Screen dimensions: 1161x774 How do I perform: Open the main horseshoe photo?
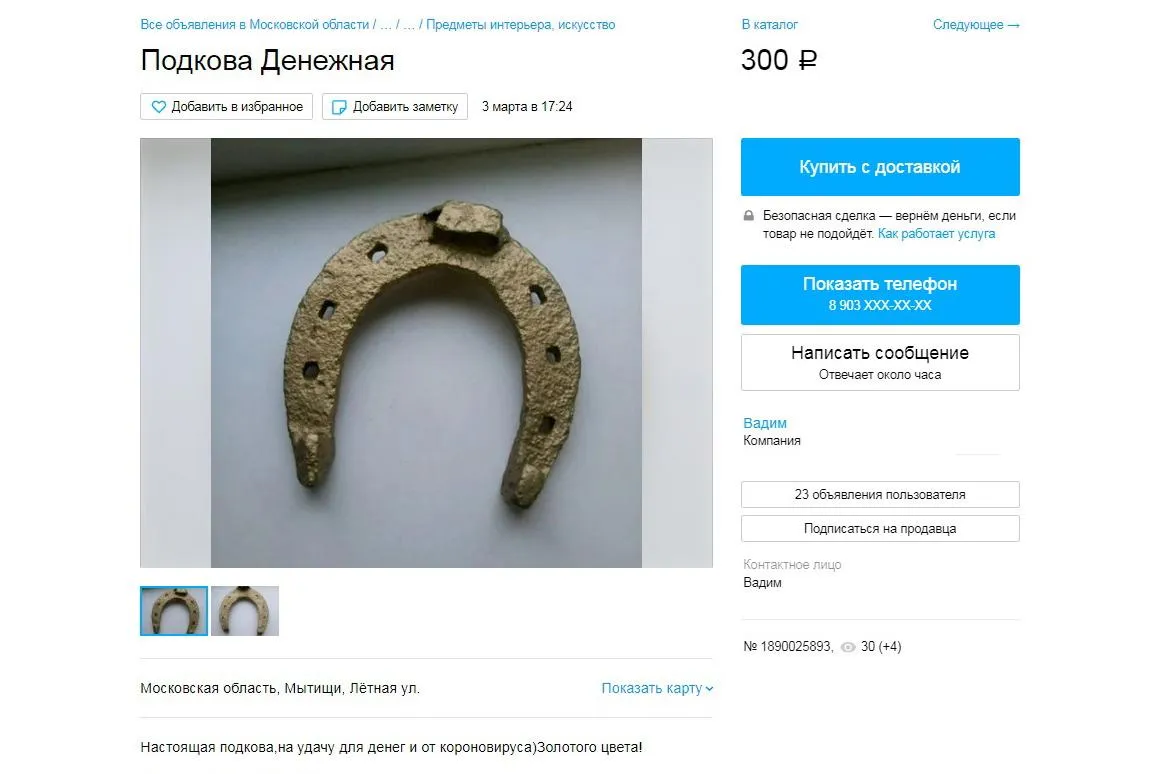click(x=426, y=353)
